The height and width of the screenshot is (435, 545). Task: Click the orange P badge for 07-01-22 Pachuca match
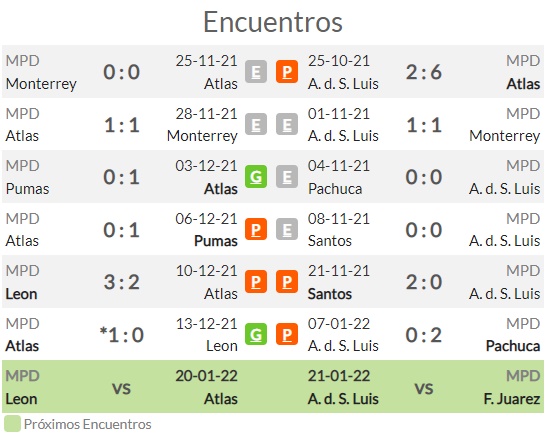click(x=287, y=334)
